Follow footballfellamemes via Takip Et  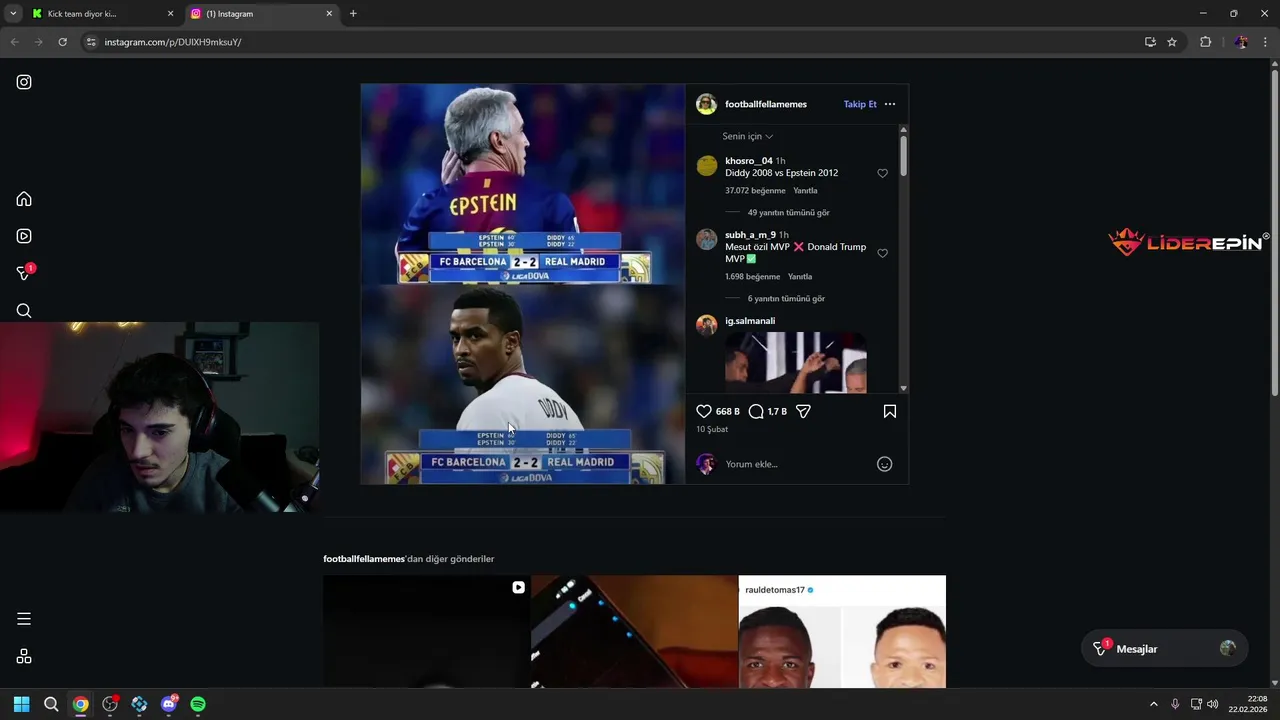(x=860, y=104)
